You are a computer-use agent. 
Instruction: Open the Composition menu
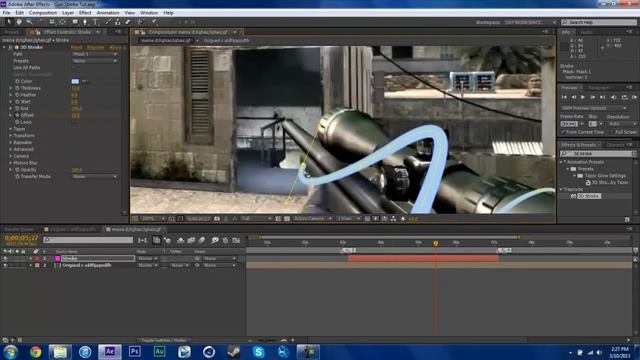pyautogui.click(x=43, y=13)
